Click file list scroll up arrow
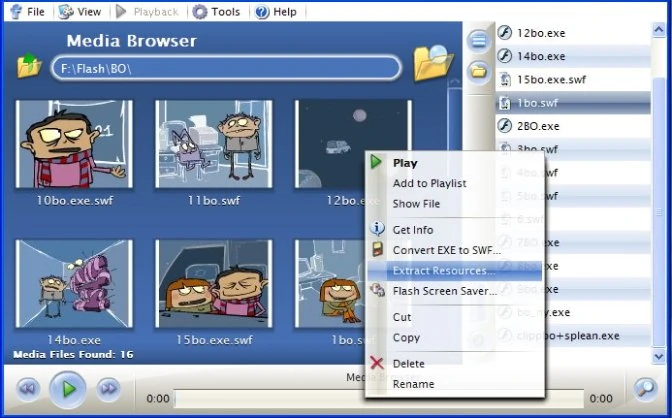This screenshot has height=418, width=672. point(658,30)
